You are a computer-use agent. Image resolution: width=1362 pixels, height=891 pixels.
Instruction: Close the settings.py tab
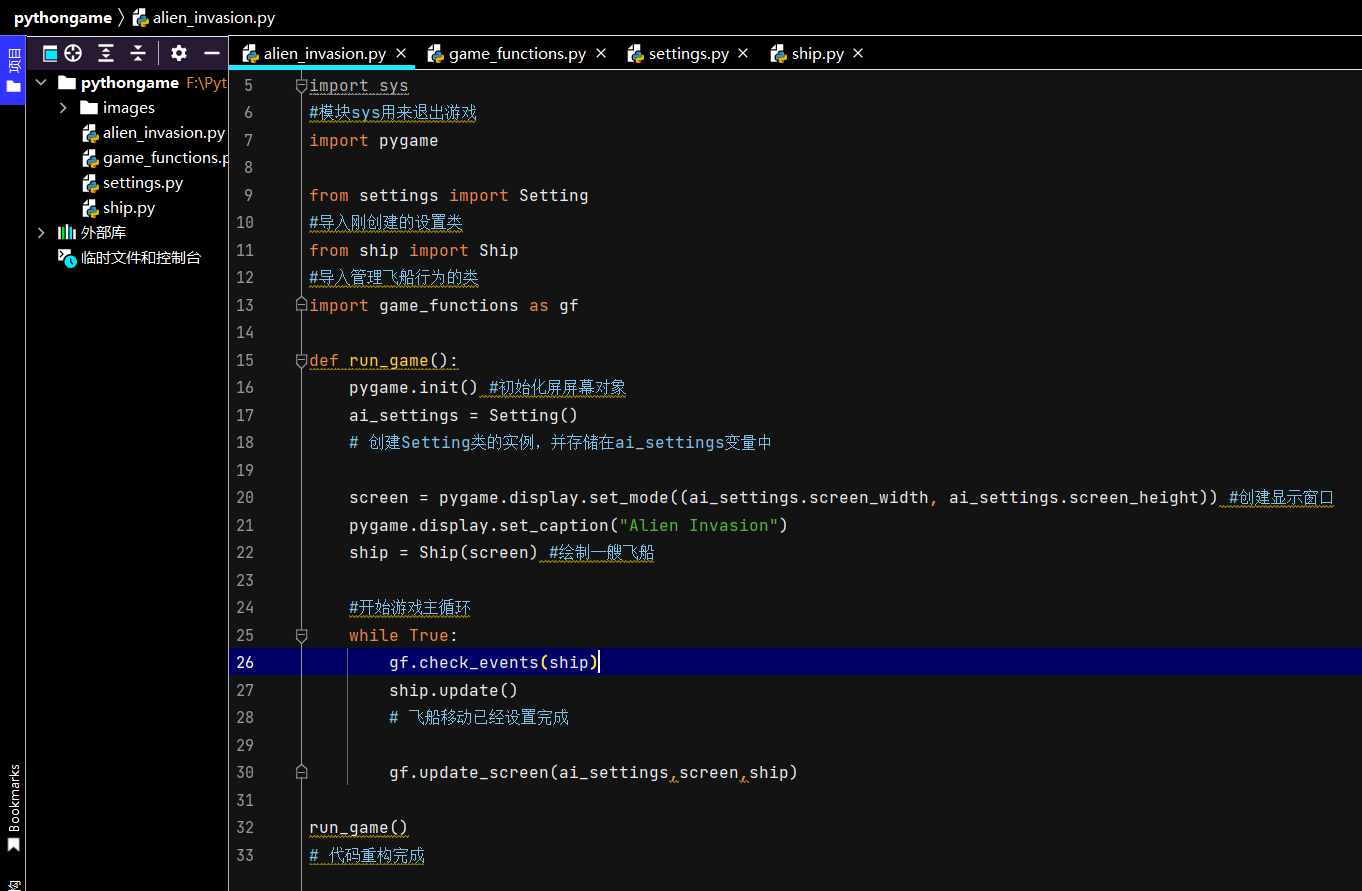click(743, 53)
